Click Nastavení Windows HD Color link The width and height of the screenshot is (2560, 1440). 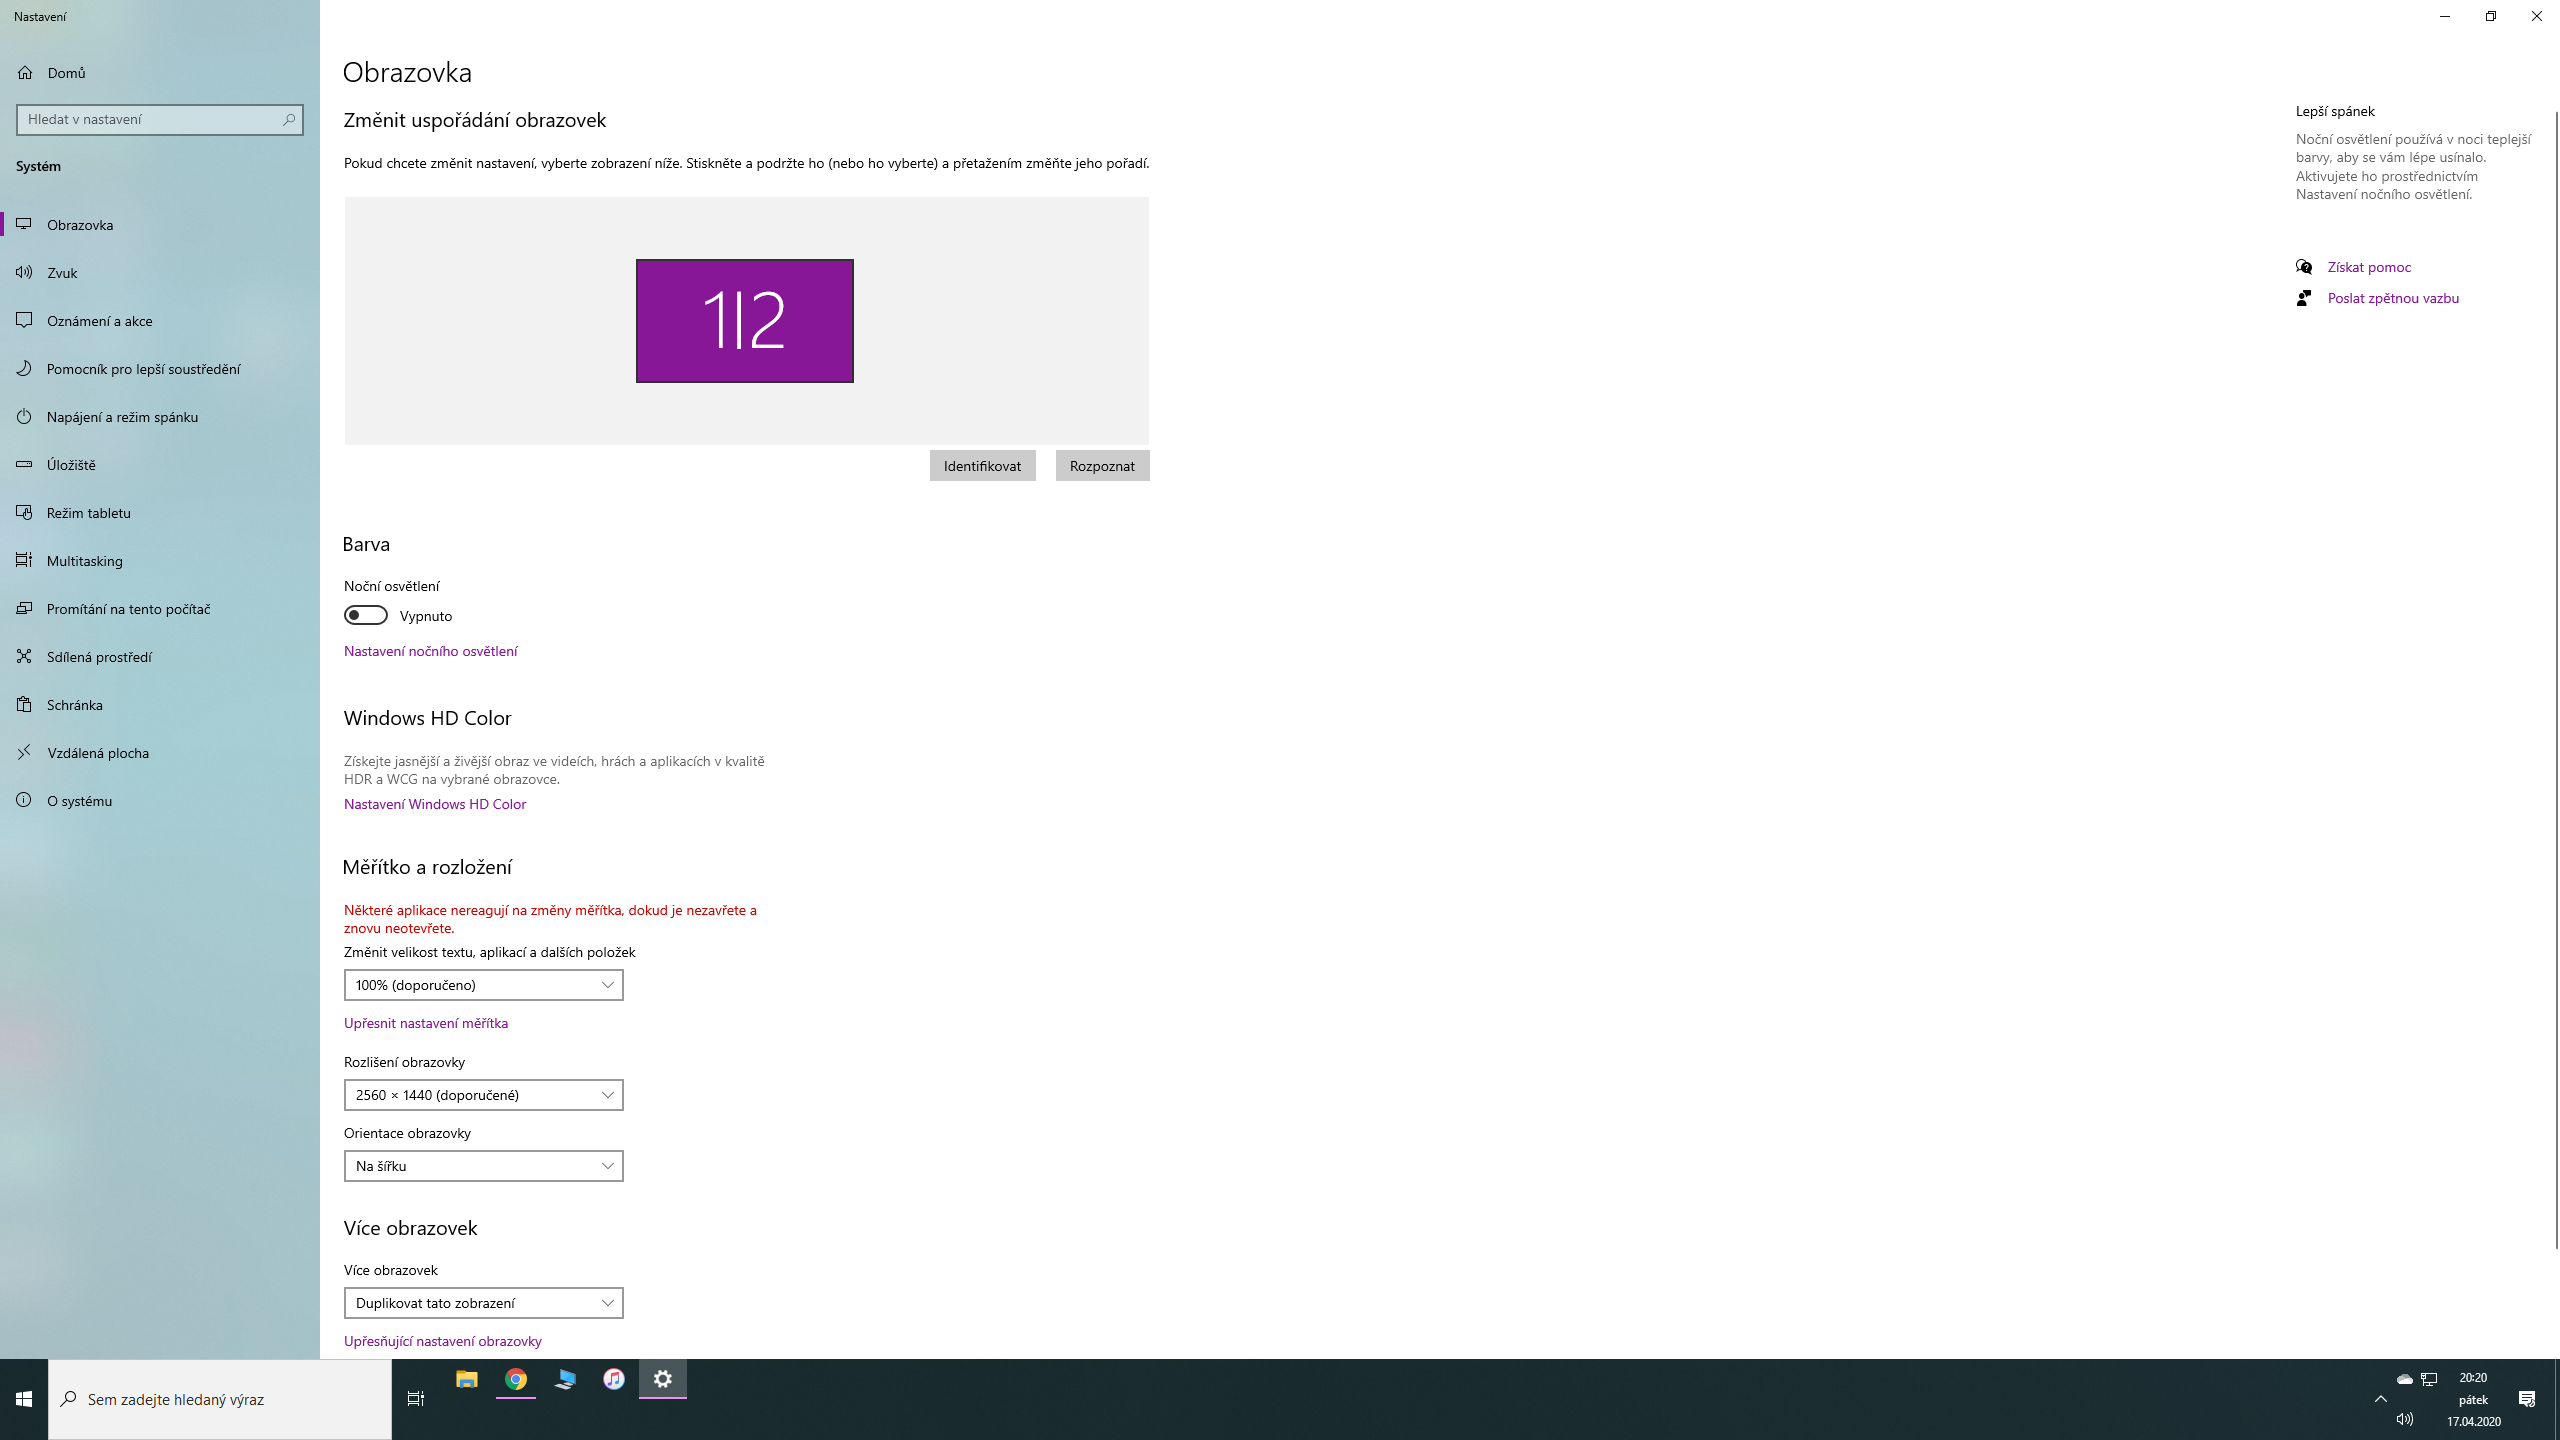435,804
